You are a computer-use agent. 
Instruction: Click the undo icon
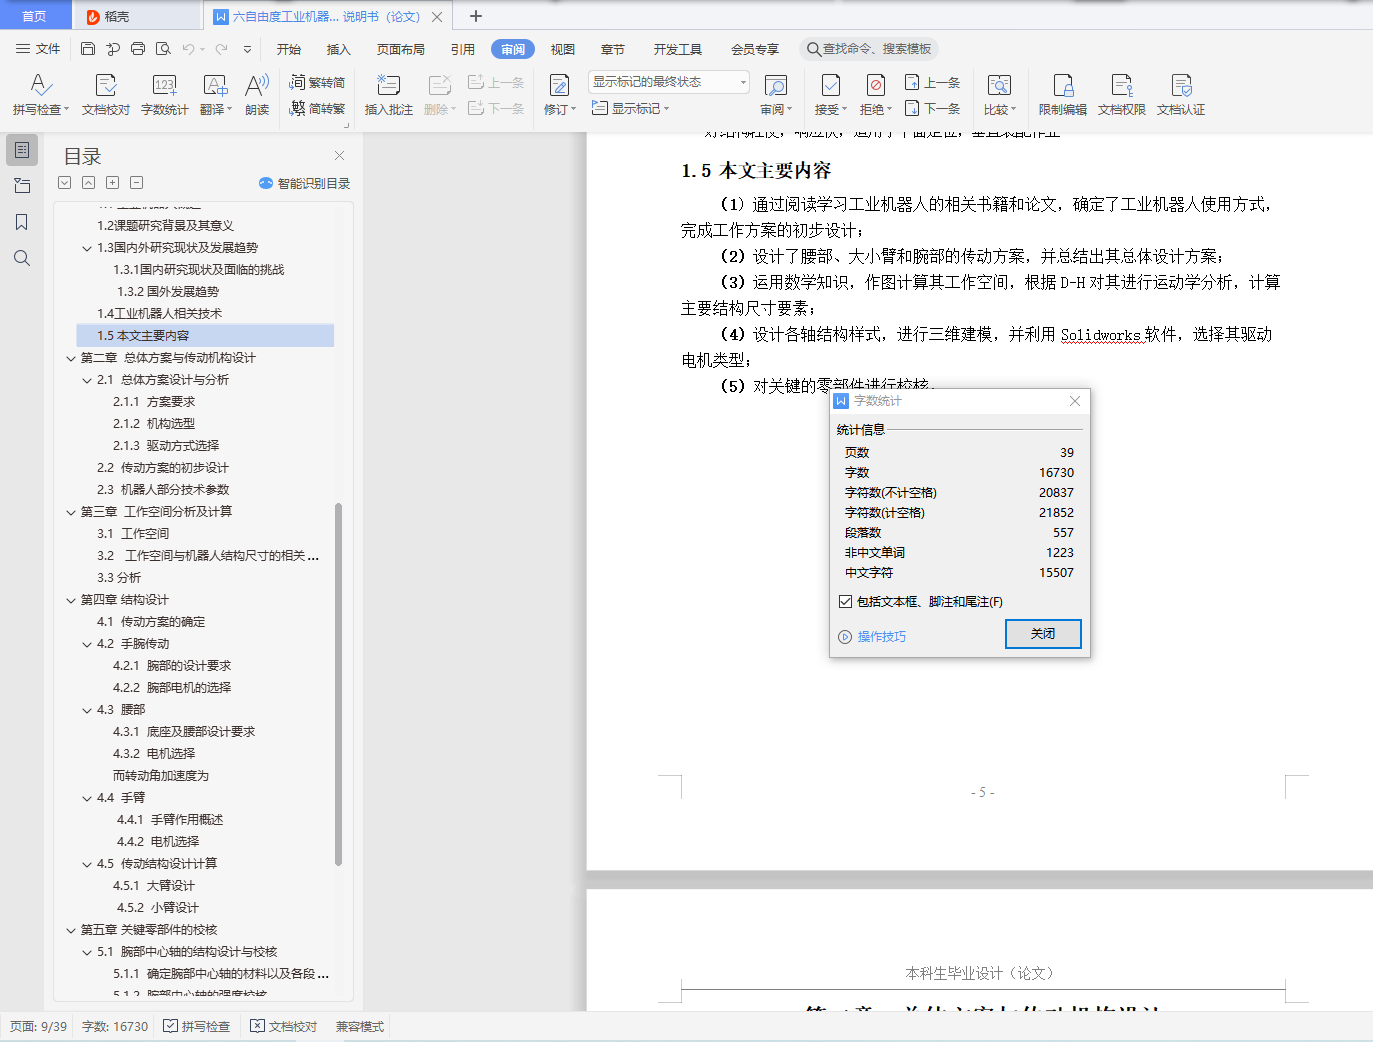click(188, 49)
